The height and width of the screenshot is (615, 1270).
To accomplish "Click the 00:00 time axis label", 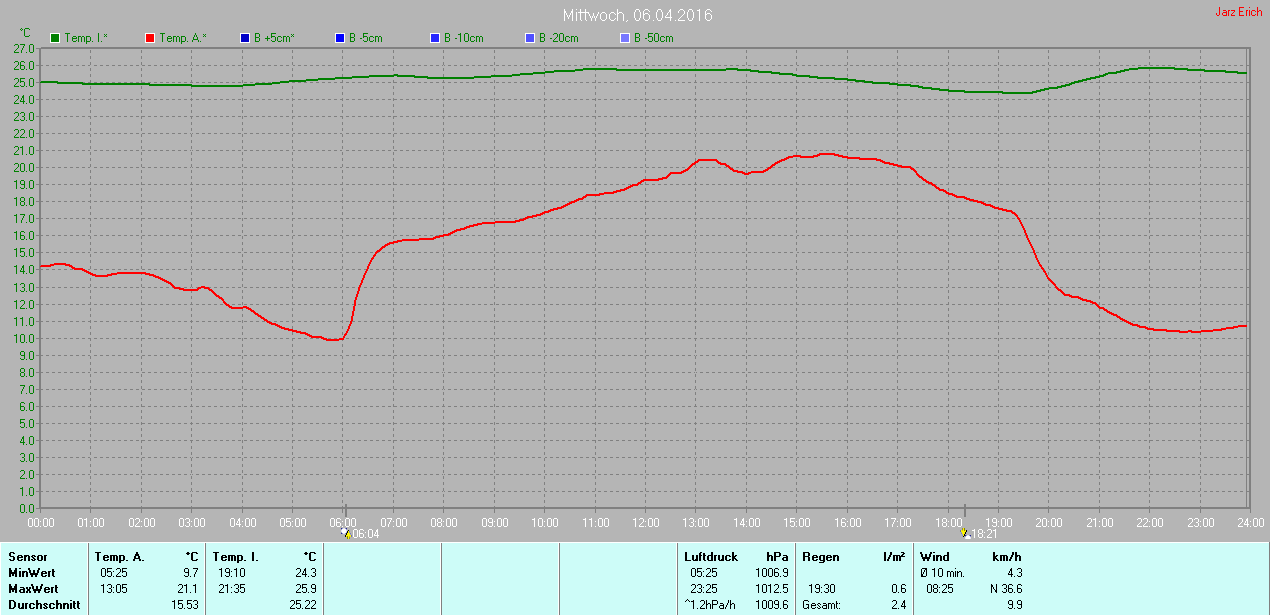I will 41,522.
